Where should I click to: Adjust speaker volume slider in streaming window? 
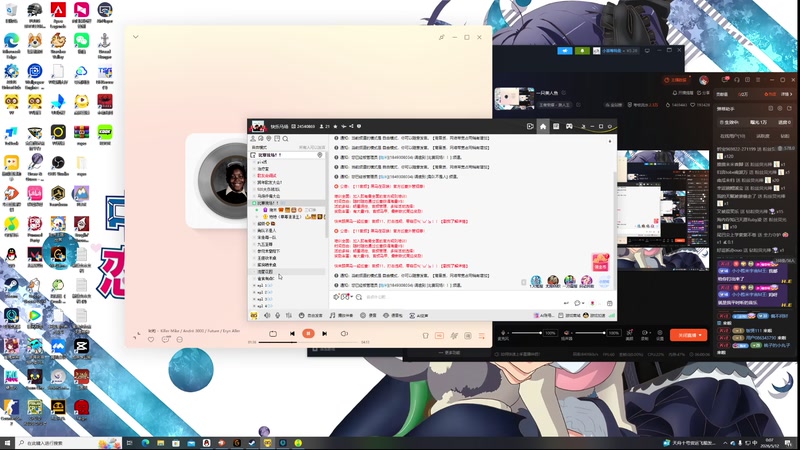tap(590, 333)
